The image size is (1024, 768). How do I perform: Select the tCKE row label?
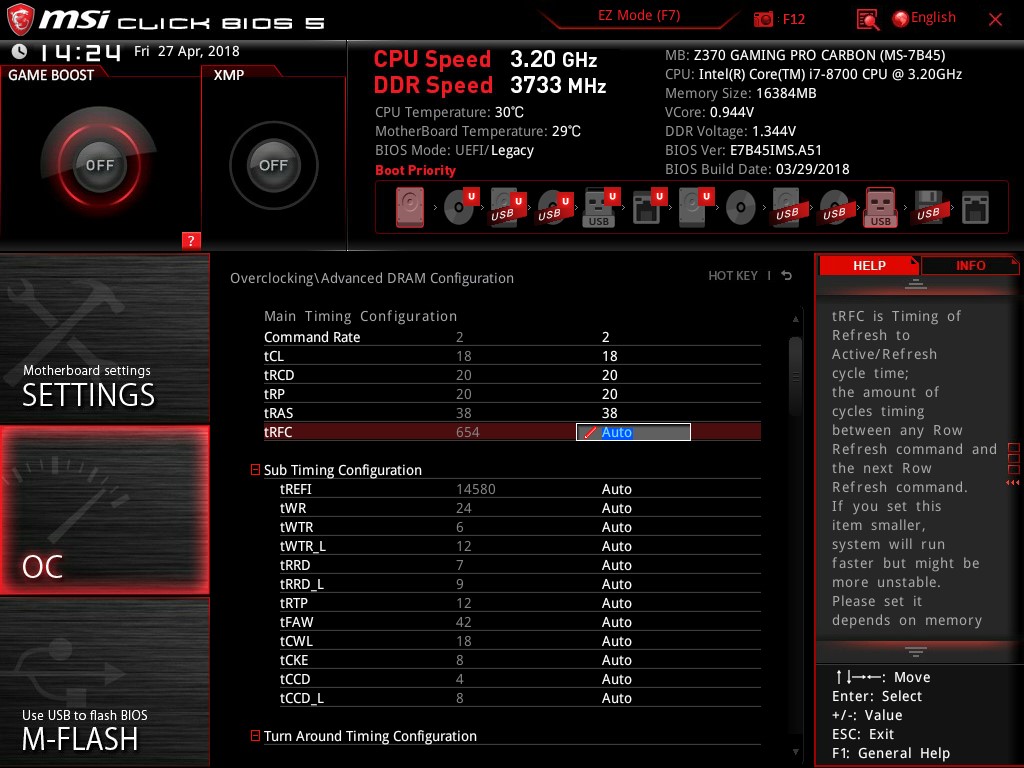(294, 660)
